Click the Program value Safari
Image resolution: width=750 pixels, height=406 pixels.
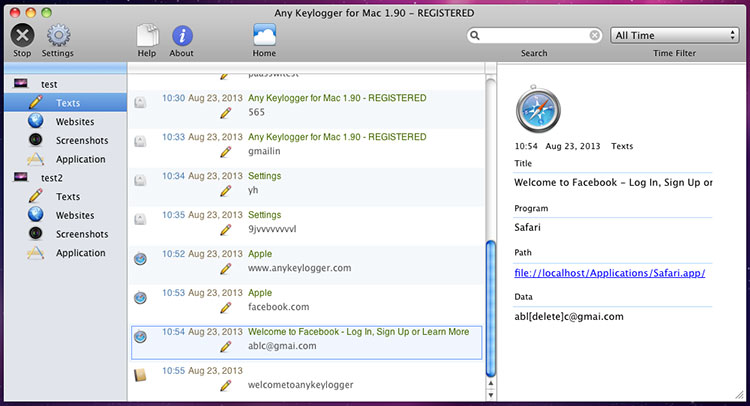pos(527,228)
